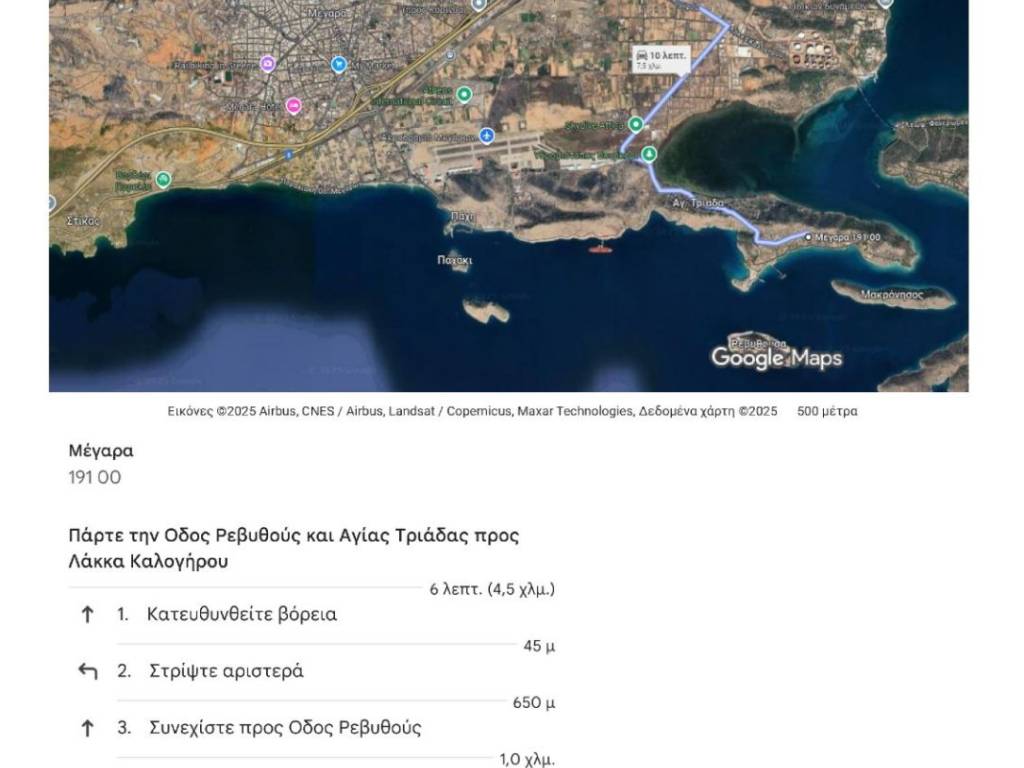The width and height of the screenshot is (1024, 768).
Task: Select step Συνεχίστε προς Οδος Ρεβυθούς
Action: pyautogui.click(x=285, y=728)
